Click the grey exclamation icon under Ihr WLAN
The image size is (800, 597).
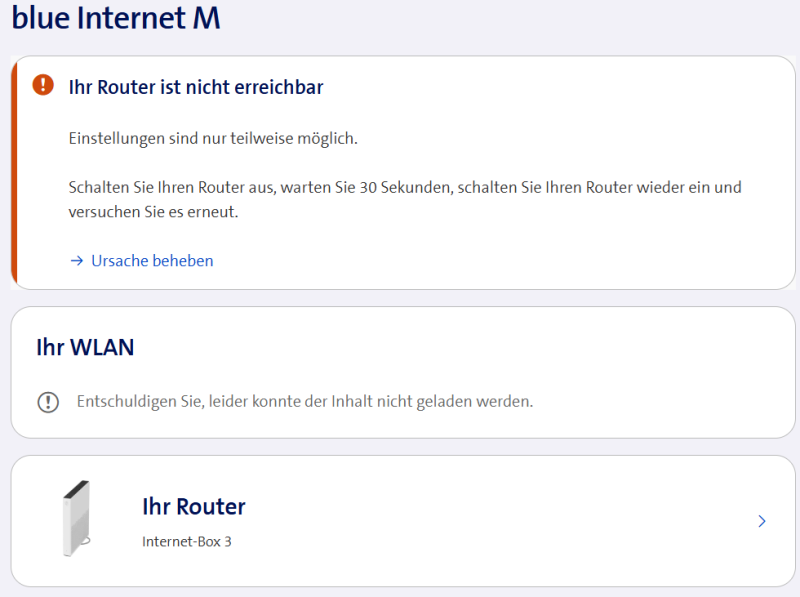pyautogui.click(x=48, y=402)
